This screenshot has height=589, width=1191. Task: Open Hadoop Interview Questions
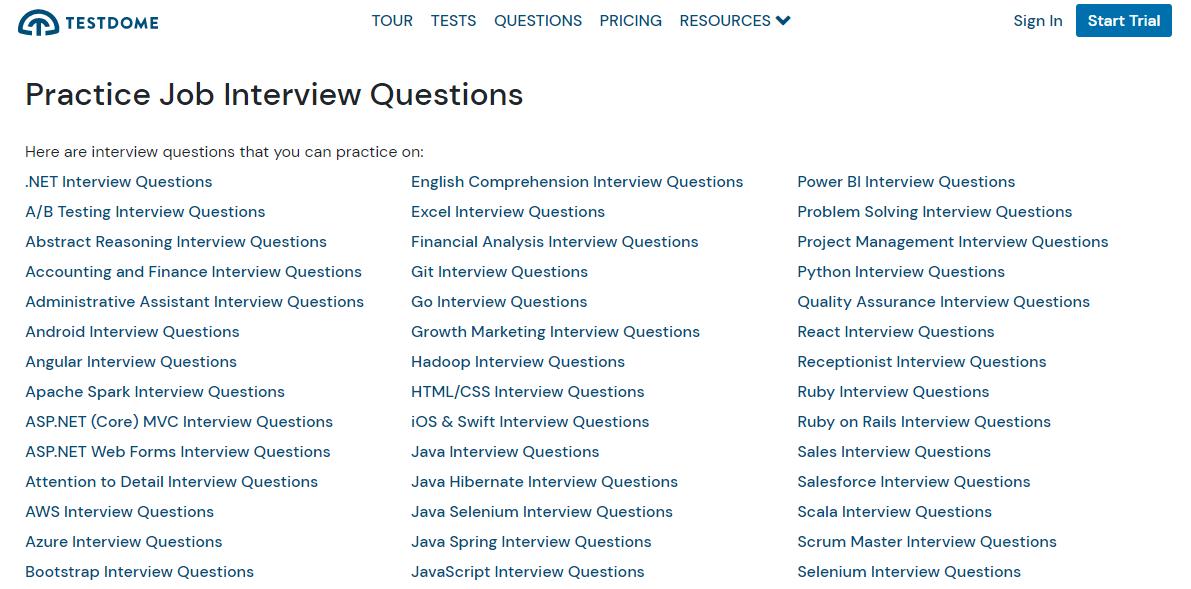(518, 362)
